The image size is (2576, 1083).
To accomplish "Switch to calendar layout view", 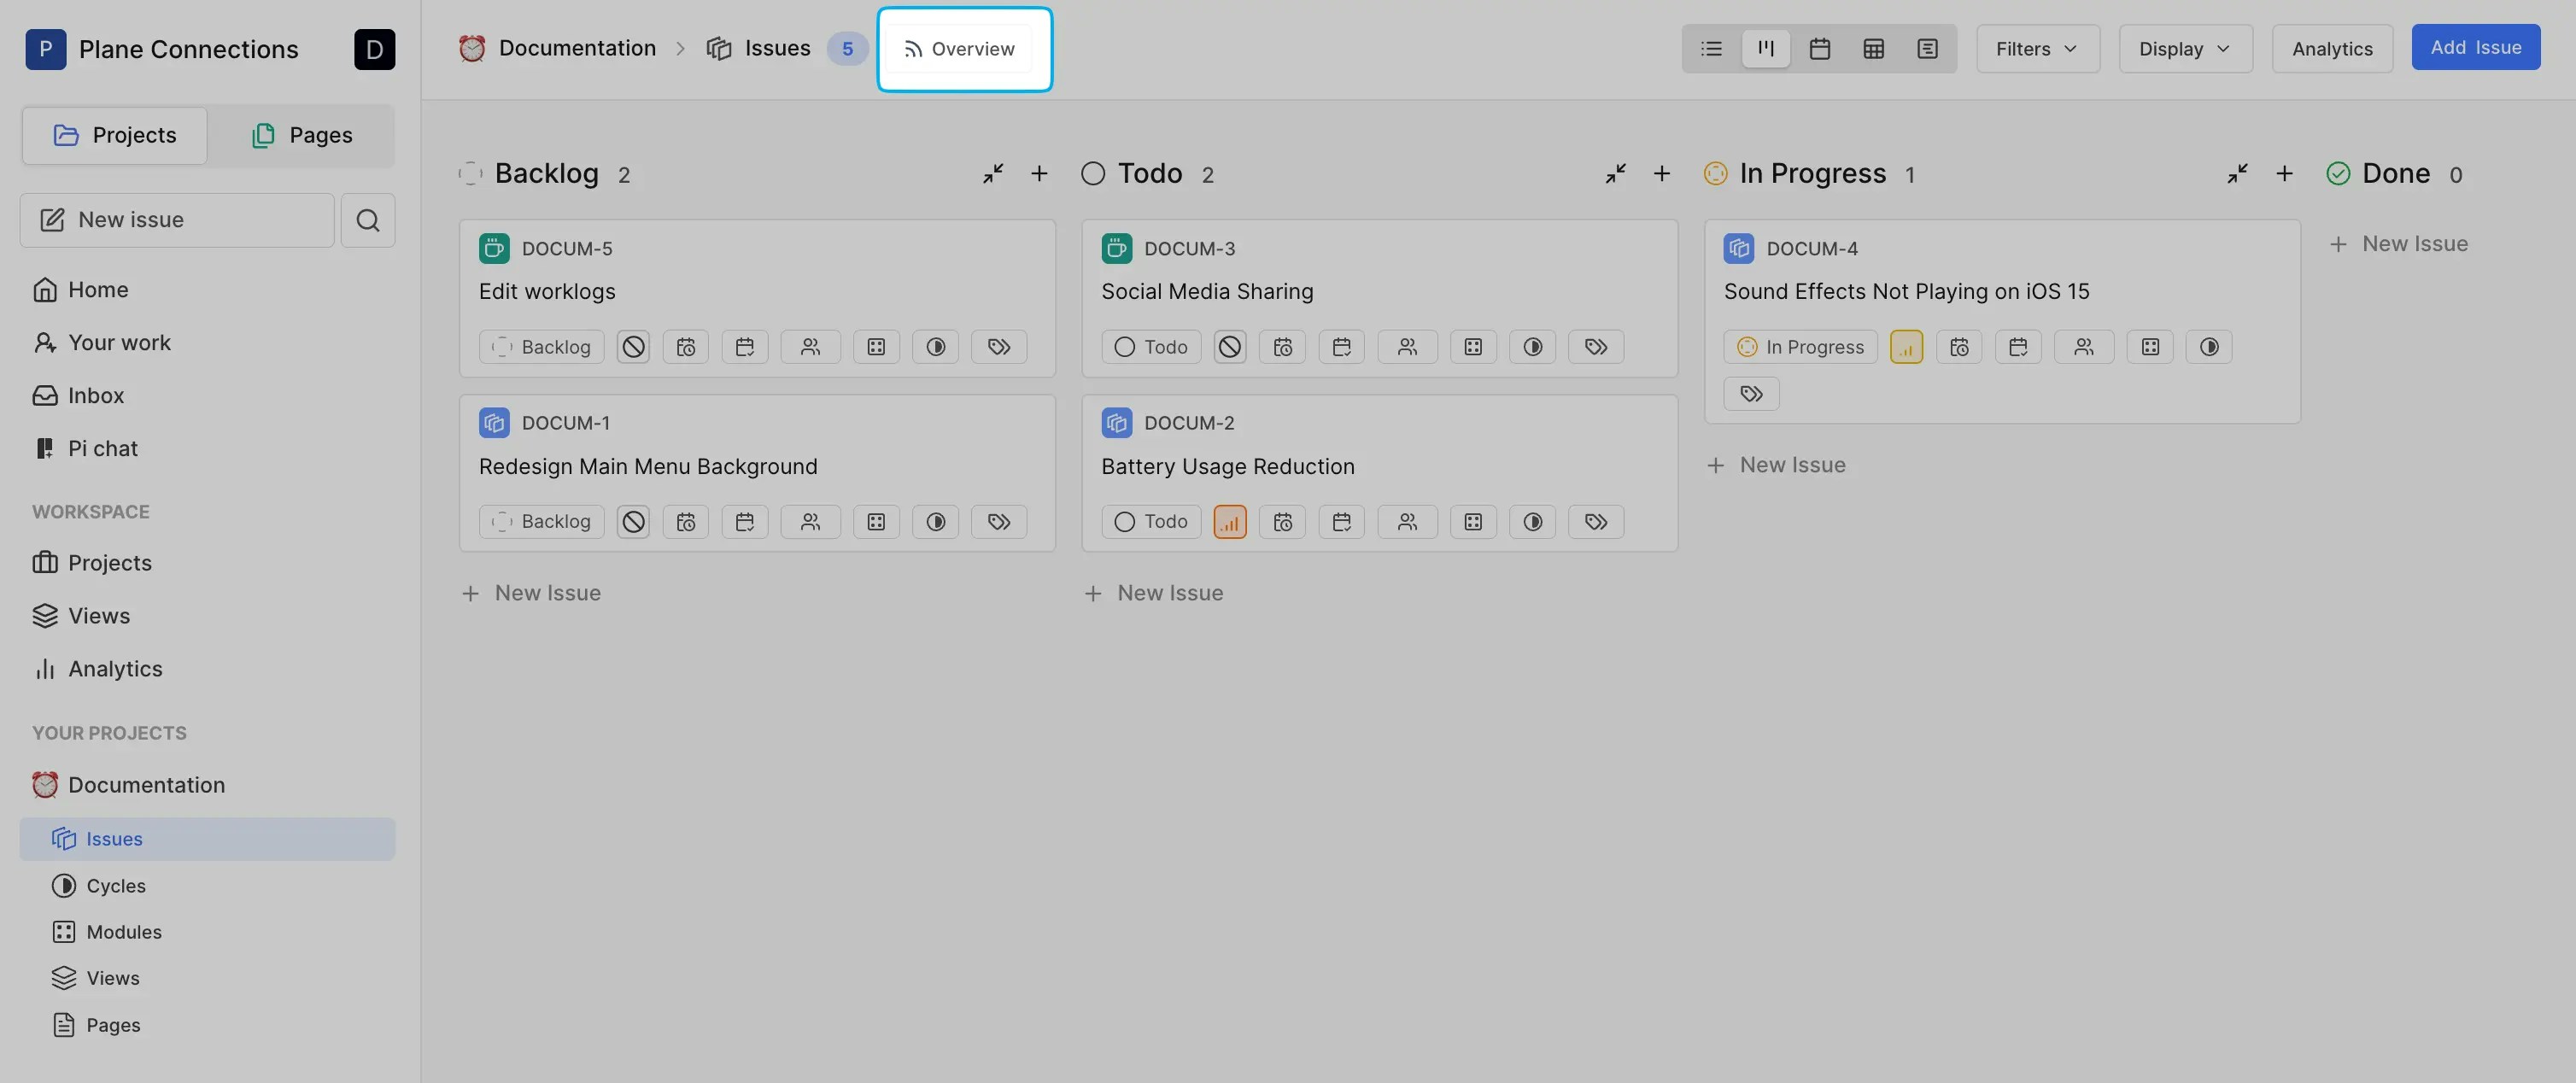I will pos(1819,49).
